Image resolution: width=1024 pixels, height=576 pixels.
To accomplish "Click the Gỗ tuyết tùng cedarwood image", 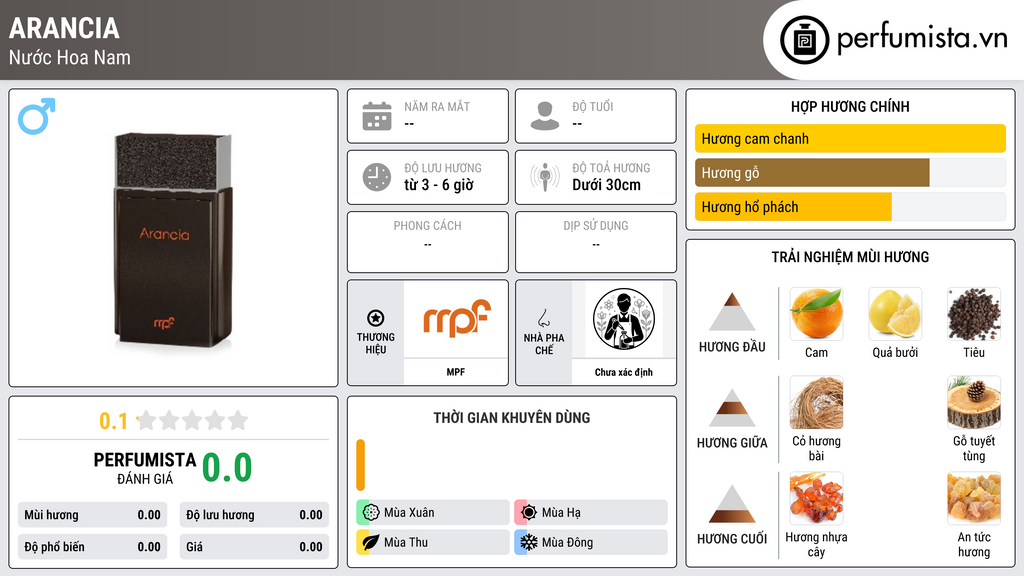I will click(x=974, y=402).
